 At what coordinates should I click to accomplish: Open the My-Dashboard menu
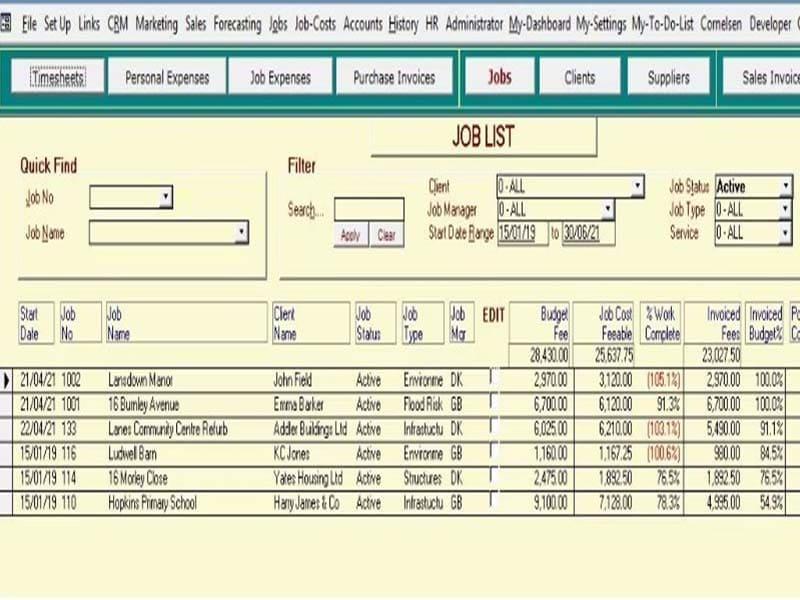pyautogui.click(x=539, y=23)
